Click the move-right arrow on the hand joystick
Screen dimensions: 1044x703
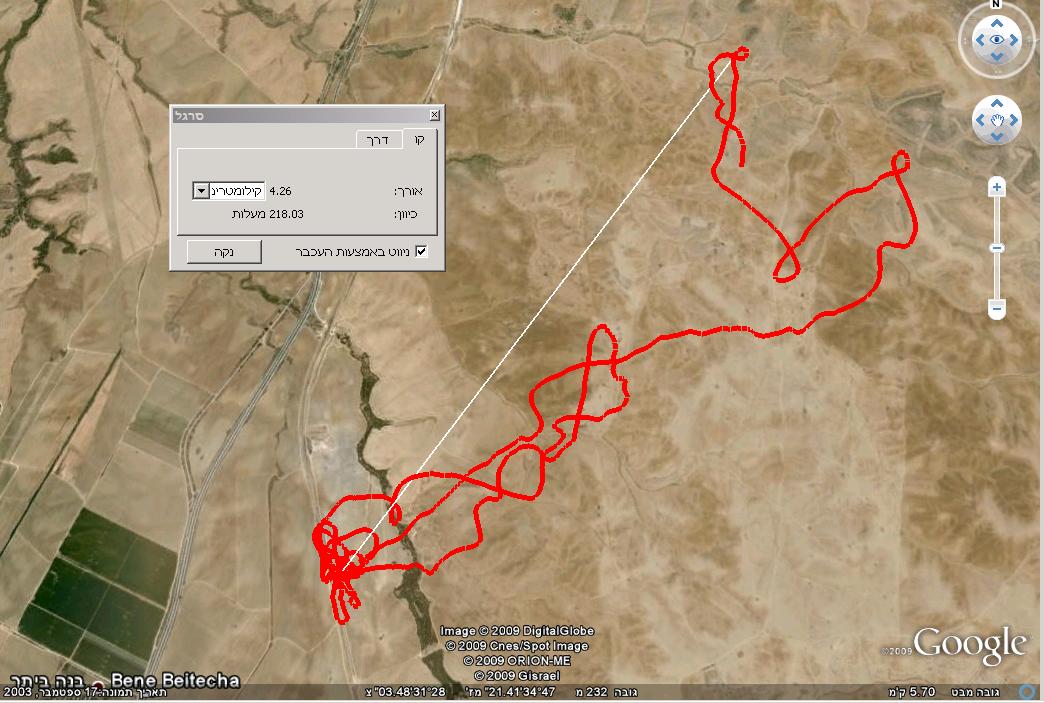click(1014, 120)
